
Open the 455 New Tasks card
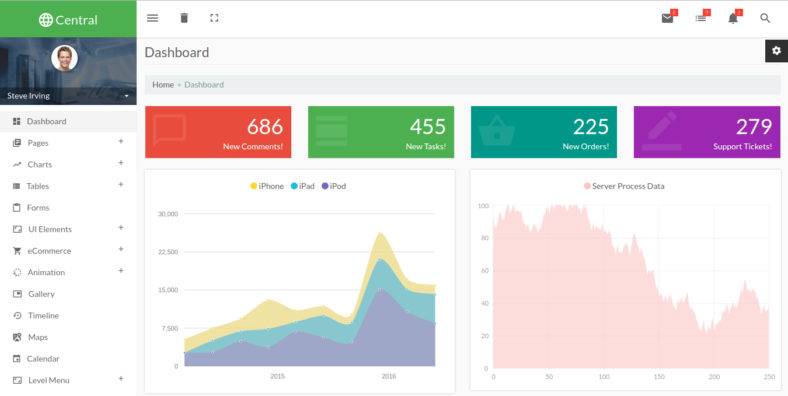(x=381, y=132)
